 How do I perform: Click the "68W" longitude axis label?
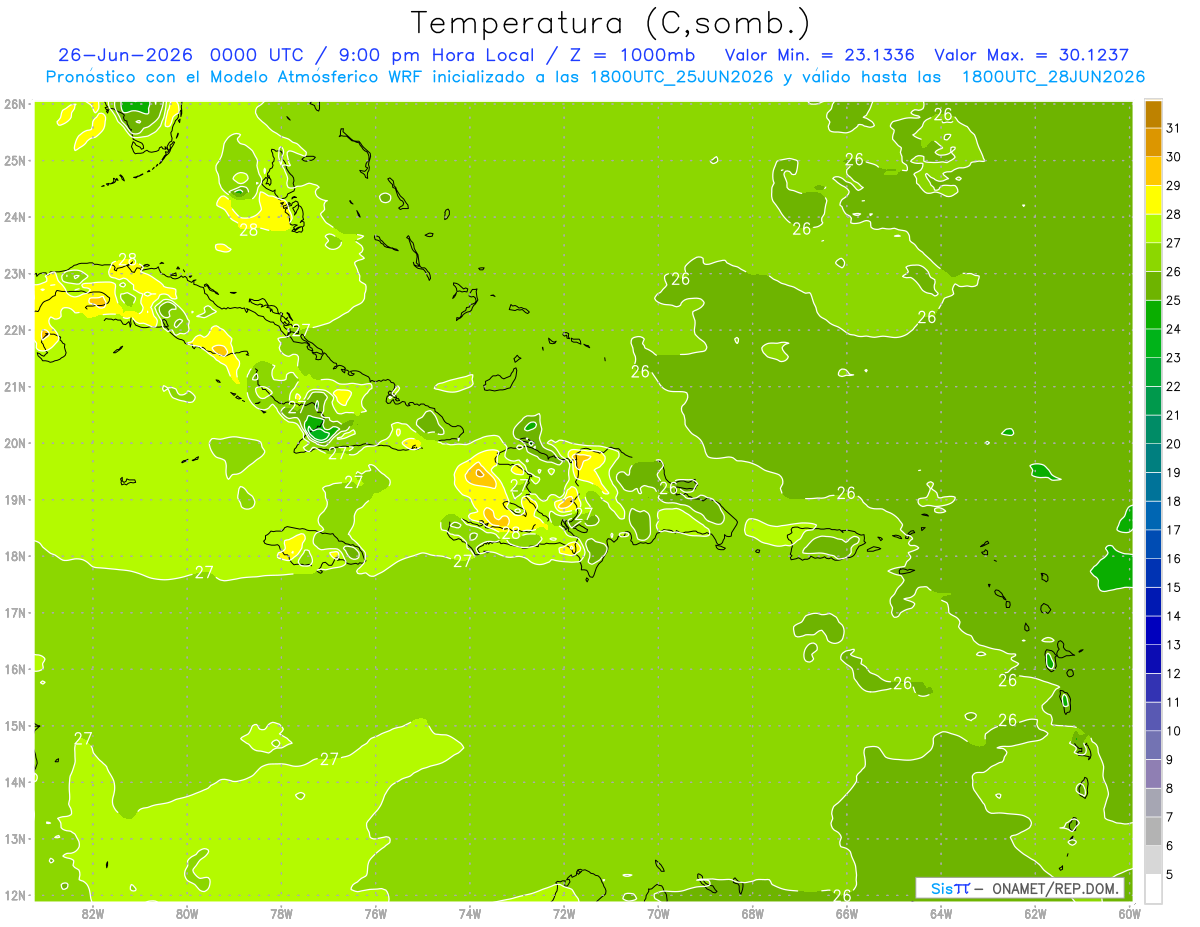[752, 914]
